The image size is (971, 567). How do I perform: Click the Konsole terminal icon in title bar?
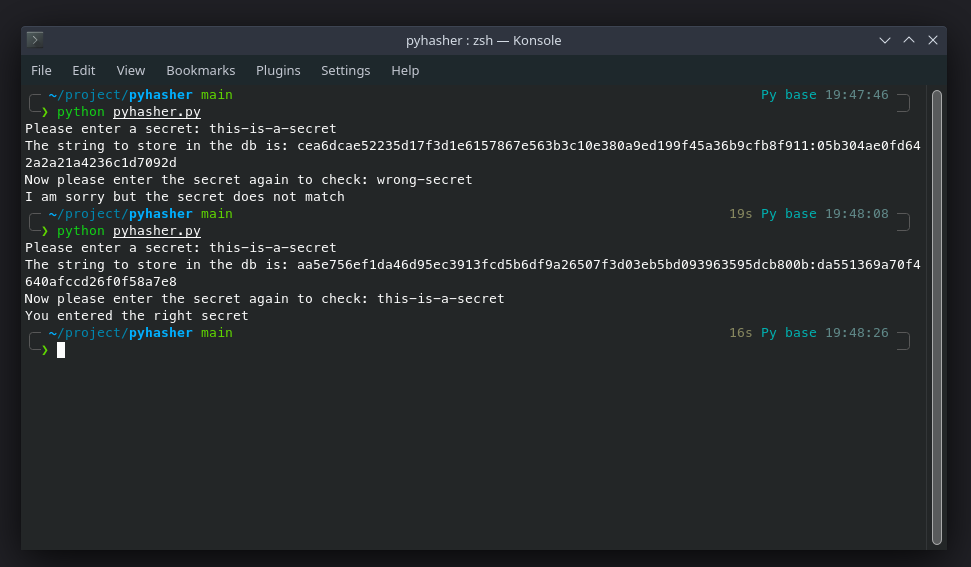tap(35, 40)
